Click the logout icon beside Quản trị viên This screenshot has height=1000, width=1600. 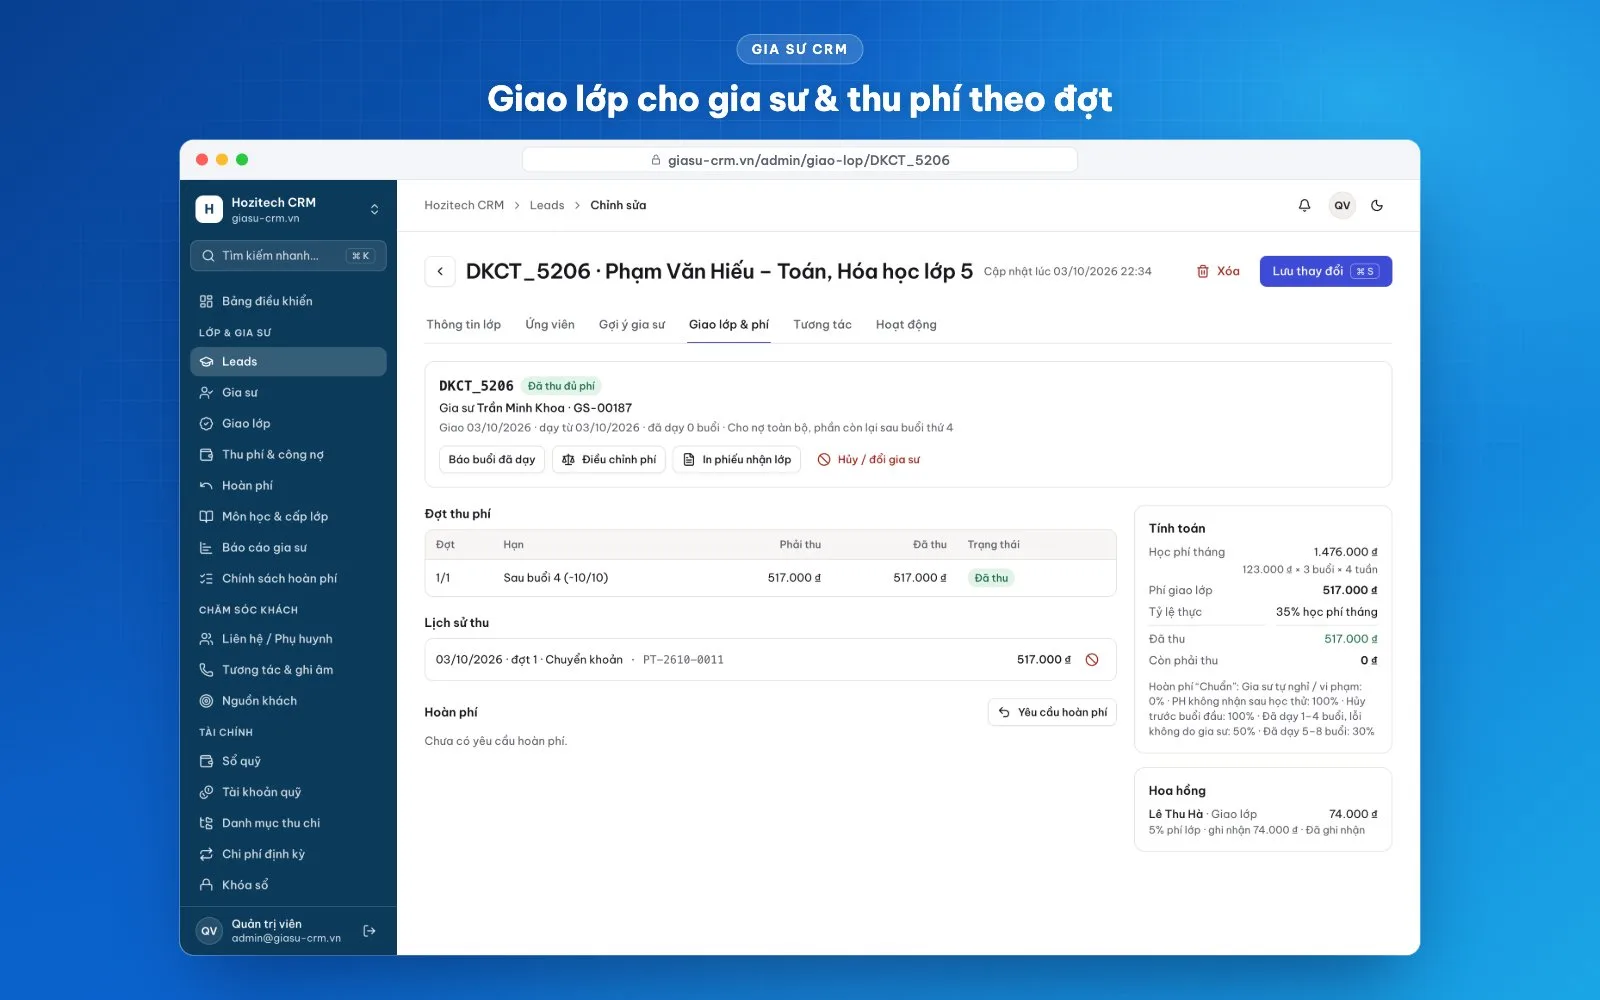click(x=369, y=931)
